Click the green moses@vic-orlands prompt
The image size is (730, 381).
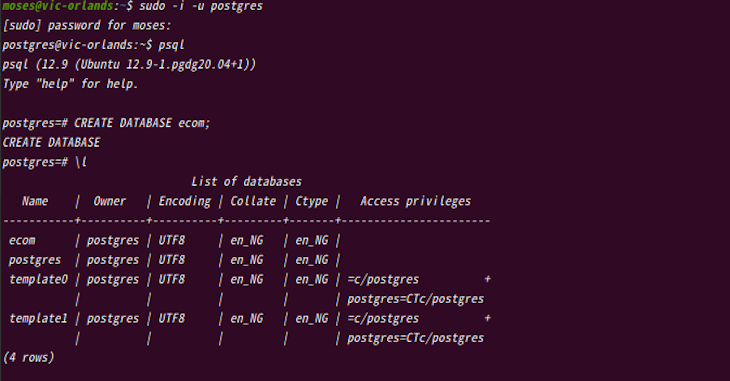(x=58, y=6)
